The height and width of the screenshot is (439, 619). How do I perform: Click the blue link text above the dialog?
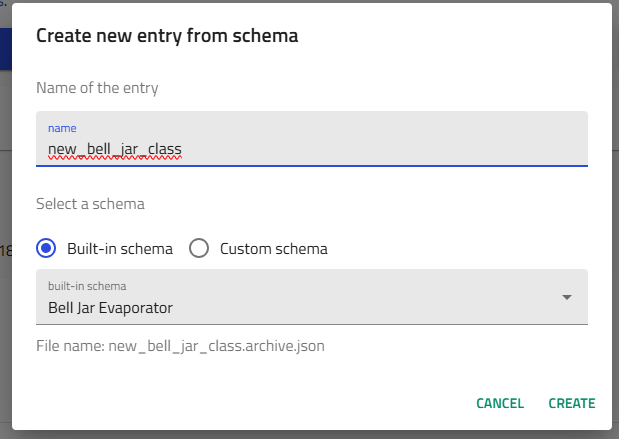coord(3,3)
